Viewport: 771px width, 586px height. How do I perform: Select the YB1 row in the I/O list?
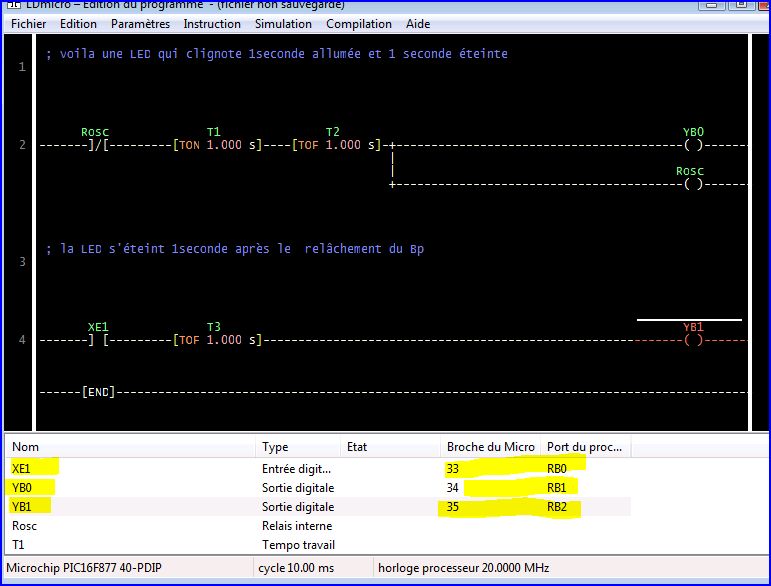tap(318, 506)
